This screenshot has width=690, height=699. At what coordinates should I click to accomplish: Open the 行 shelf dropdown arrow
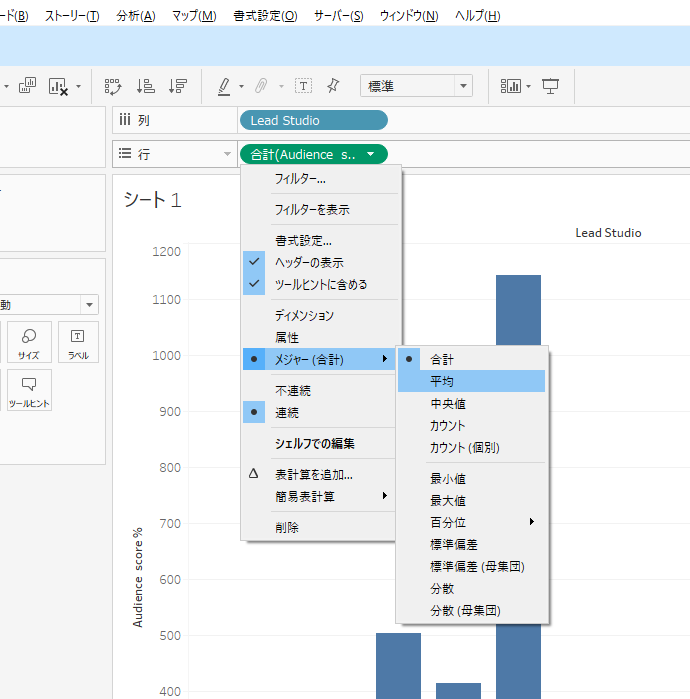(227, 154)
